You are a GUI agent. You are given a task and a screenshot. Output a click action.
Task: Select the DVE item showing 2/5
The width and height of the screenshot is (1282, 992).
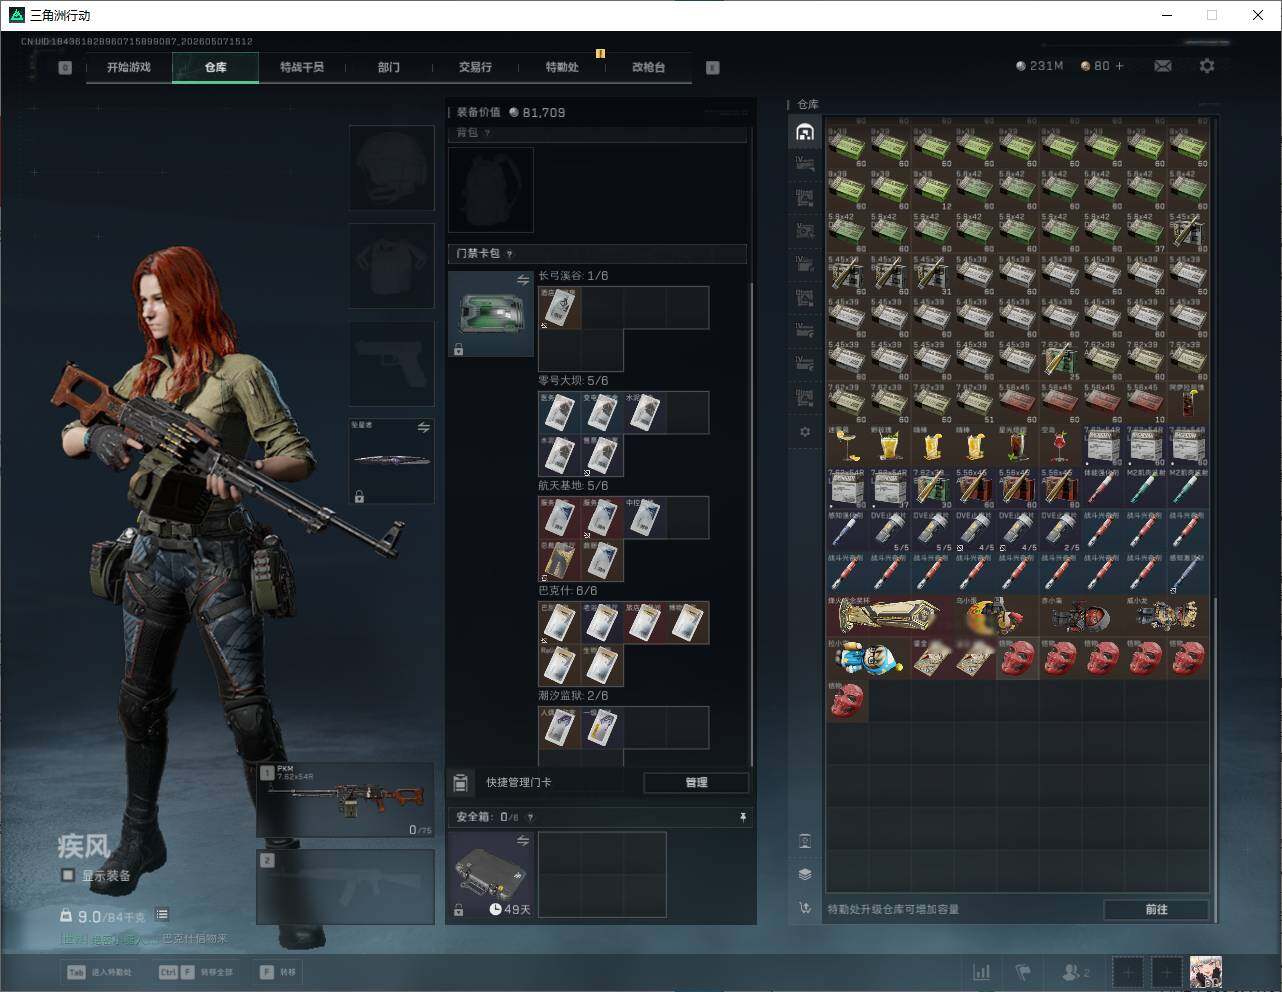[x=1061, y=531]
